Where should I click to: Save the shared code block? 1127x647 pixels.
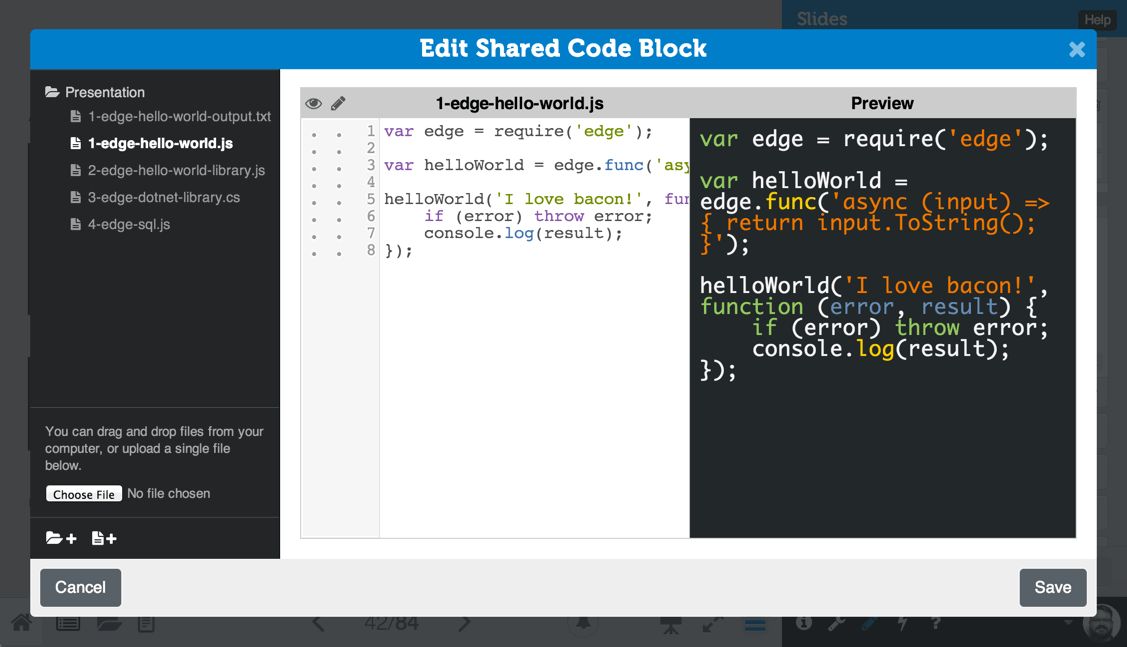point(1052,587)
